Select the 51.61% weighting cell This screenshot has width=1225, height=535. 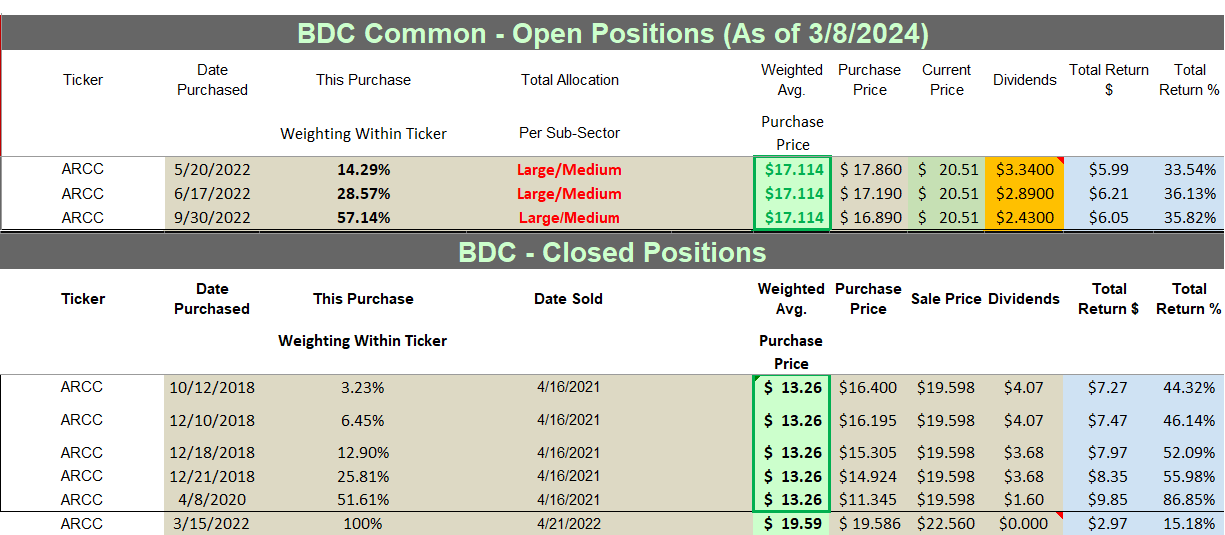click(x=363, y=500)
